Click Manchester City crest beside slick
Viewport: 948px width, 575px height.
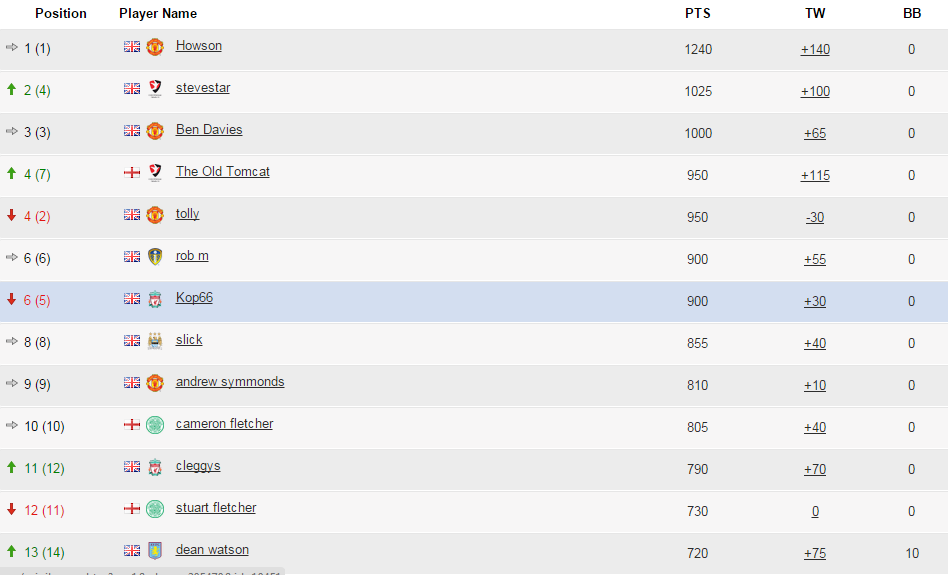[155, 340]
